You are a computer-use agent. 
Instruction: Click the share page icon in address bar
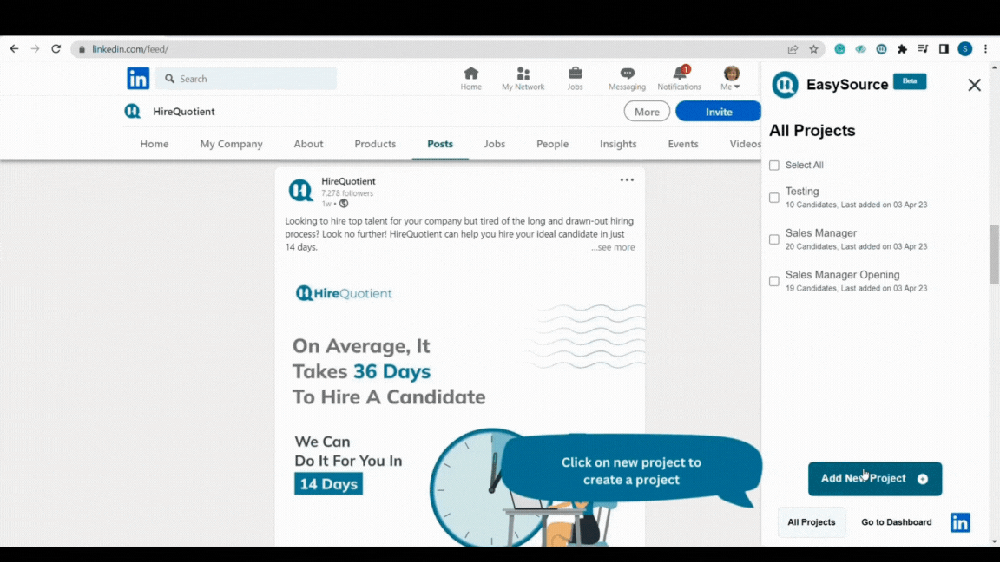793,49
